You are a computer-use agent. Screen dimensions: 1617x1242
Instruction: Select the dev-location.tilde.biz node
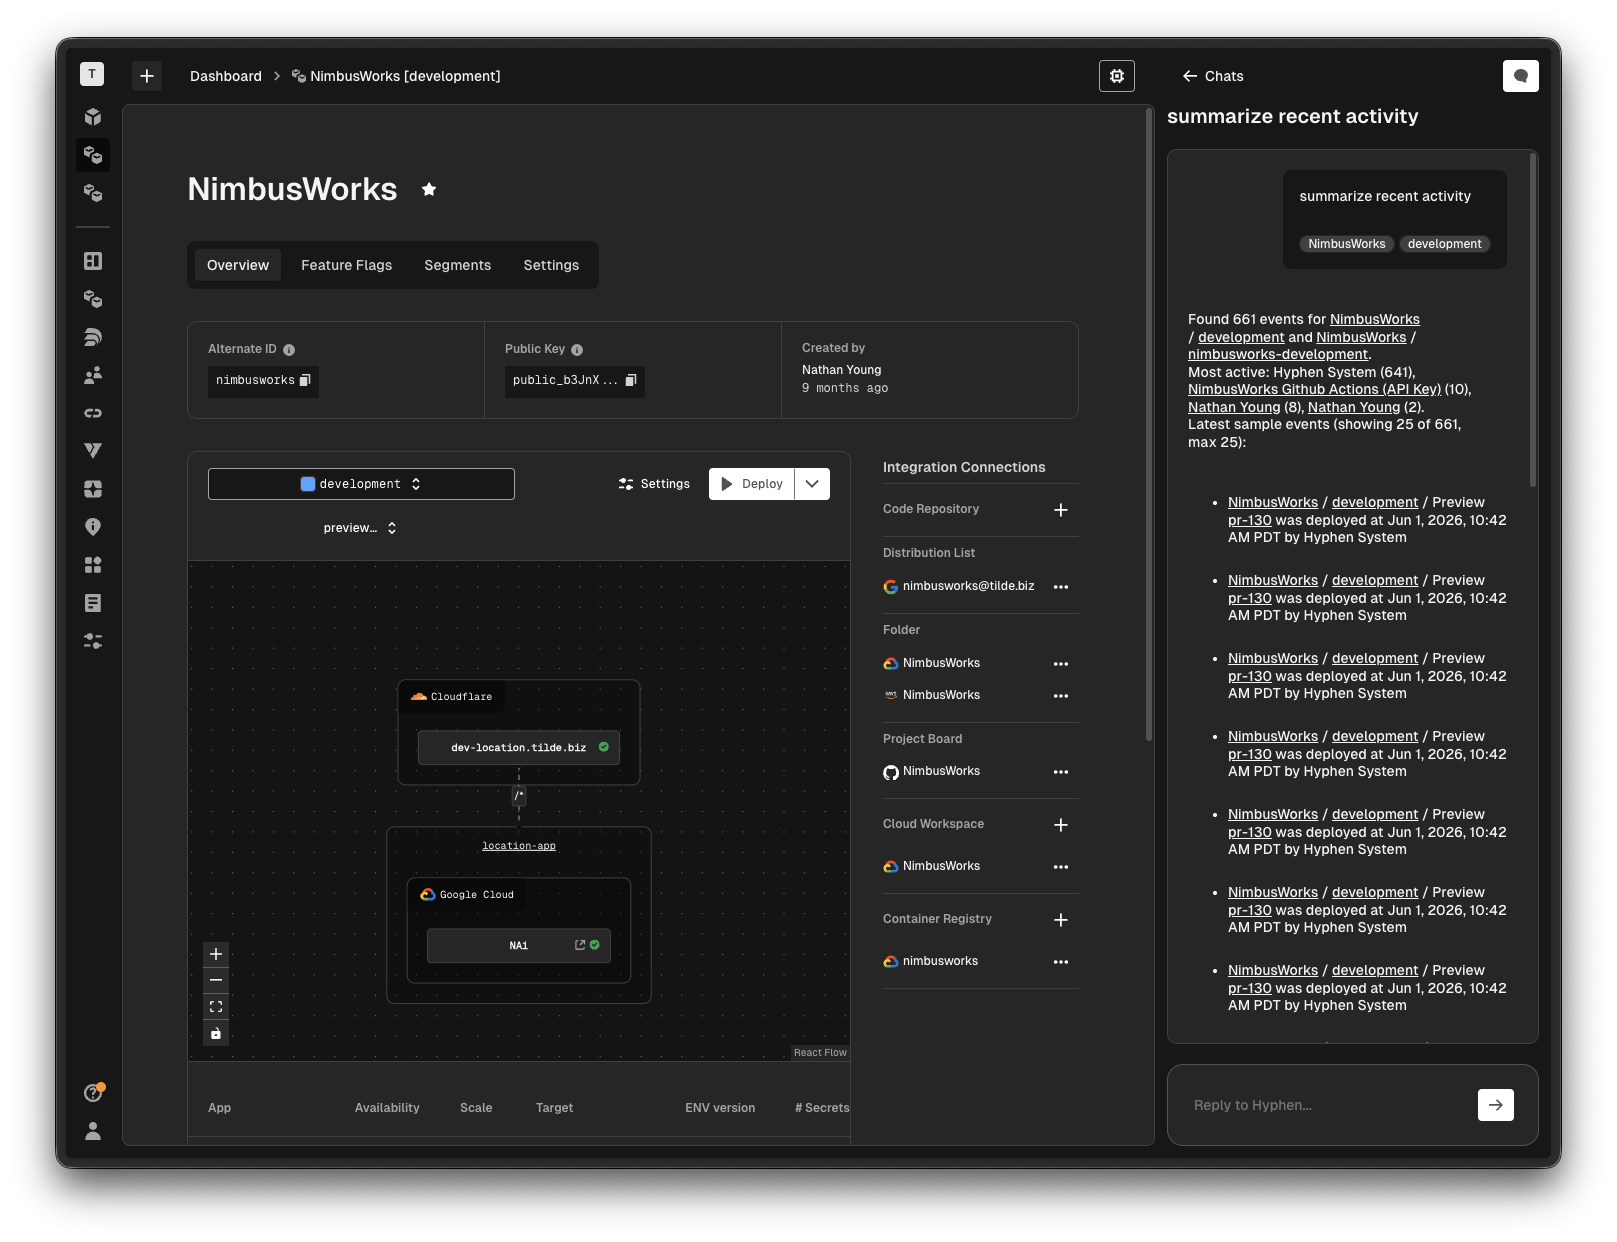point(519,748)
